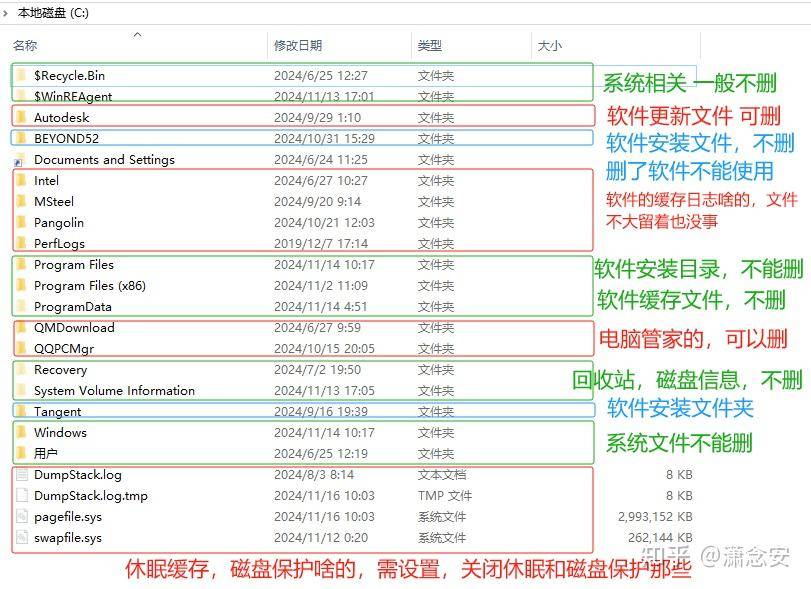The height and width of the screenshot is (589, 811).
Task: Select the Windows folder name
Action: pyautogui.click(x=61, y=432)
